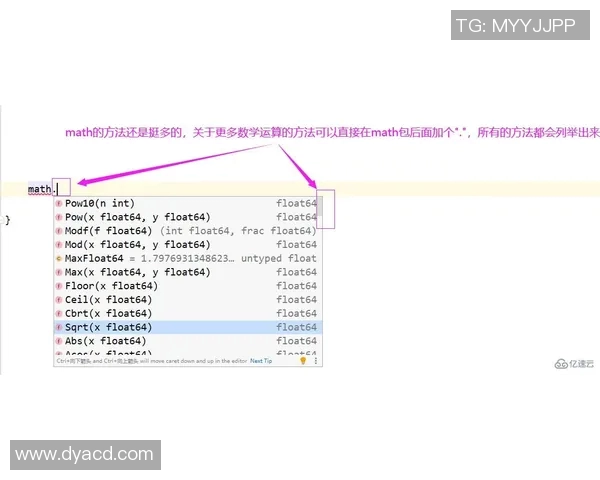
Task: Choose the Mod(x float64, y float64) completion
Action: 138,244
